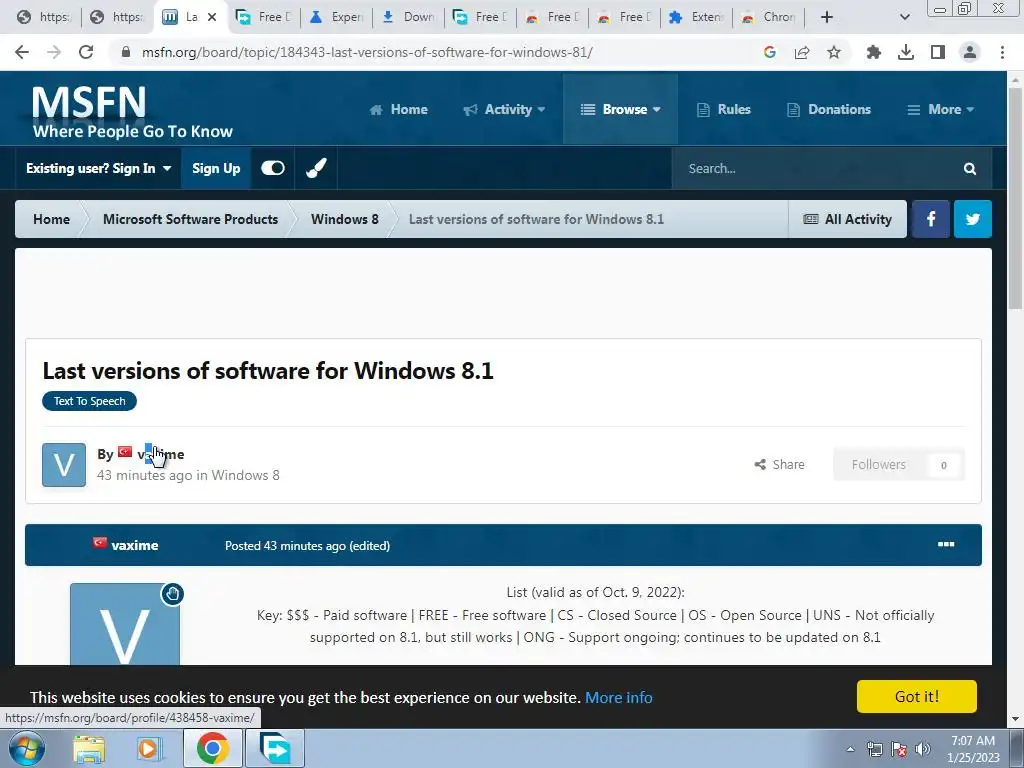This screenshot has height=768, width=1024.
Task: Toggle the dark mode switch
Action: pos(273,168)
